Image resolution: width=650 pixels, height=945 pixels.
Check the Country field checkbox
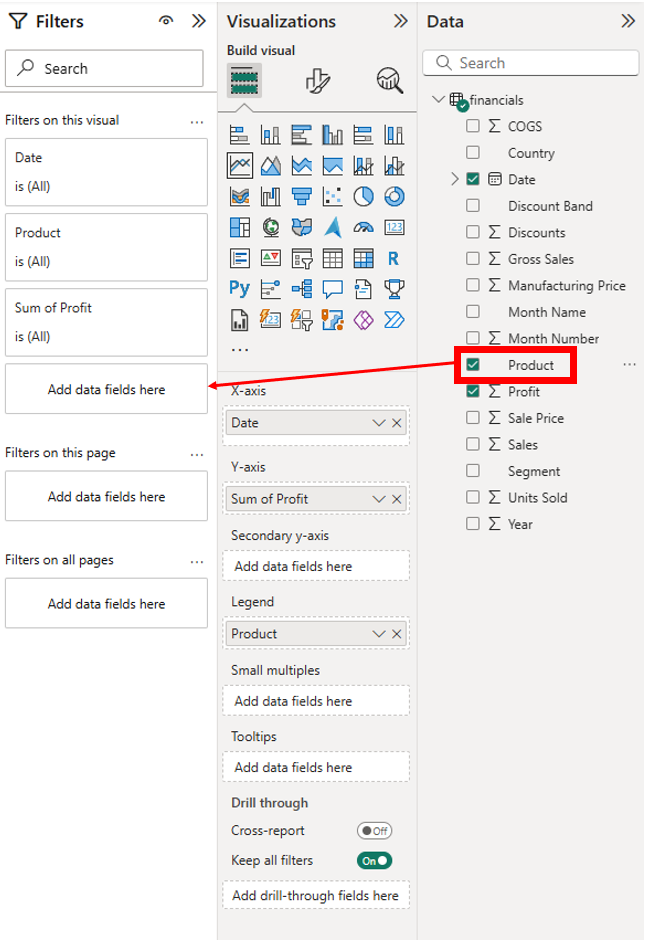(473, 152)
